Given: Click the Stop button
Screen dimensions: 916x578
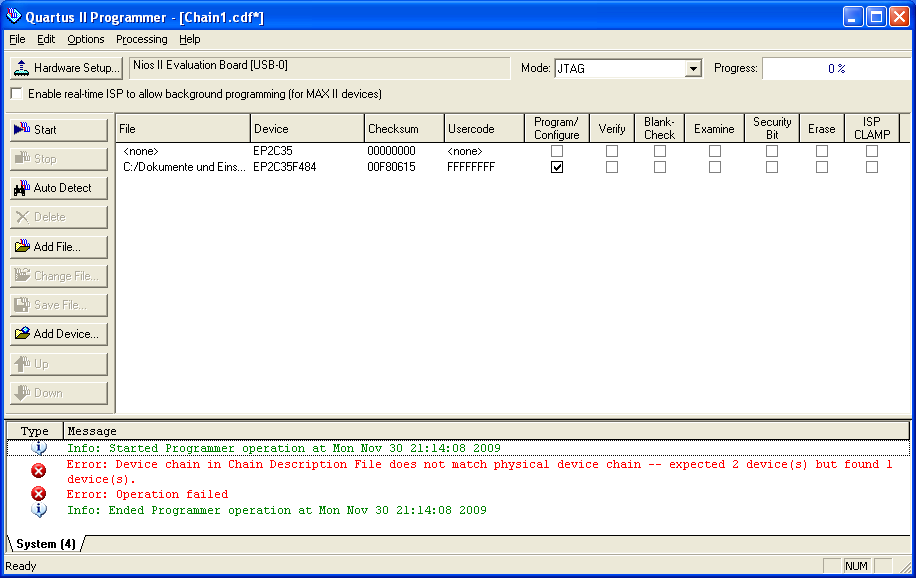Looking at the screenshot, I should click(59, 159).
